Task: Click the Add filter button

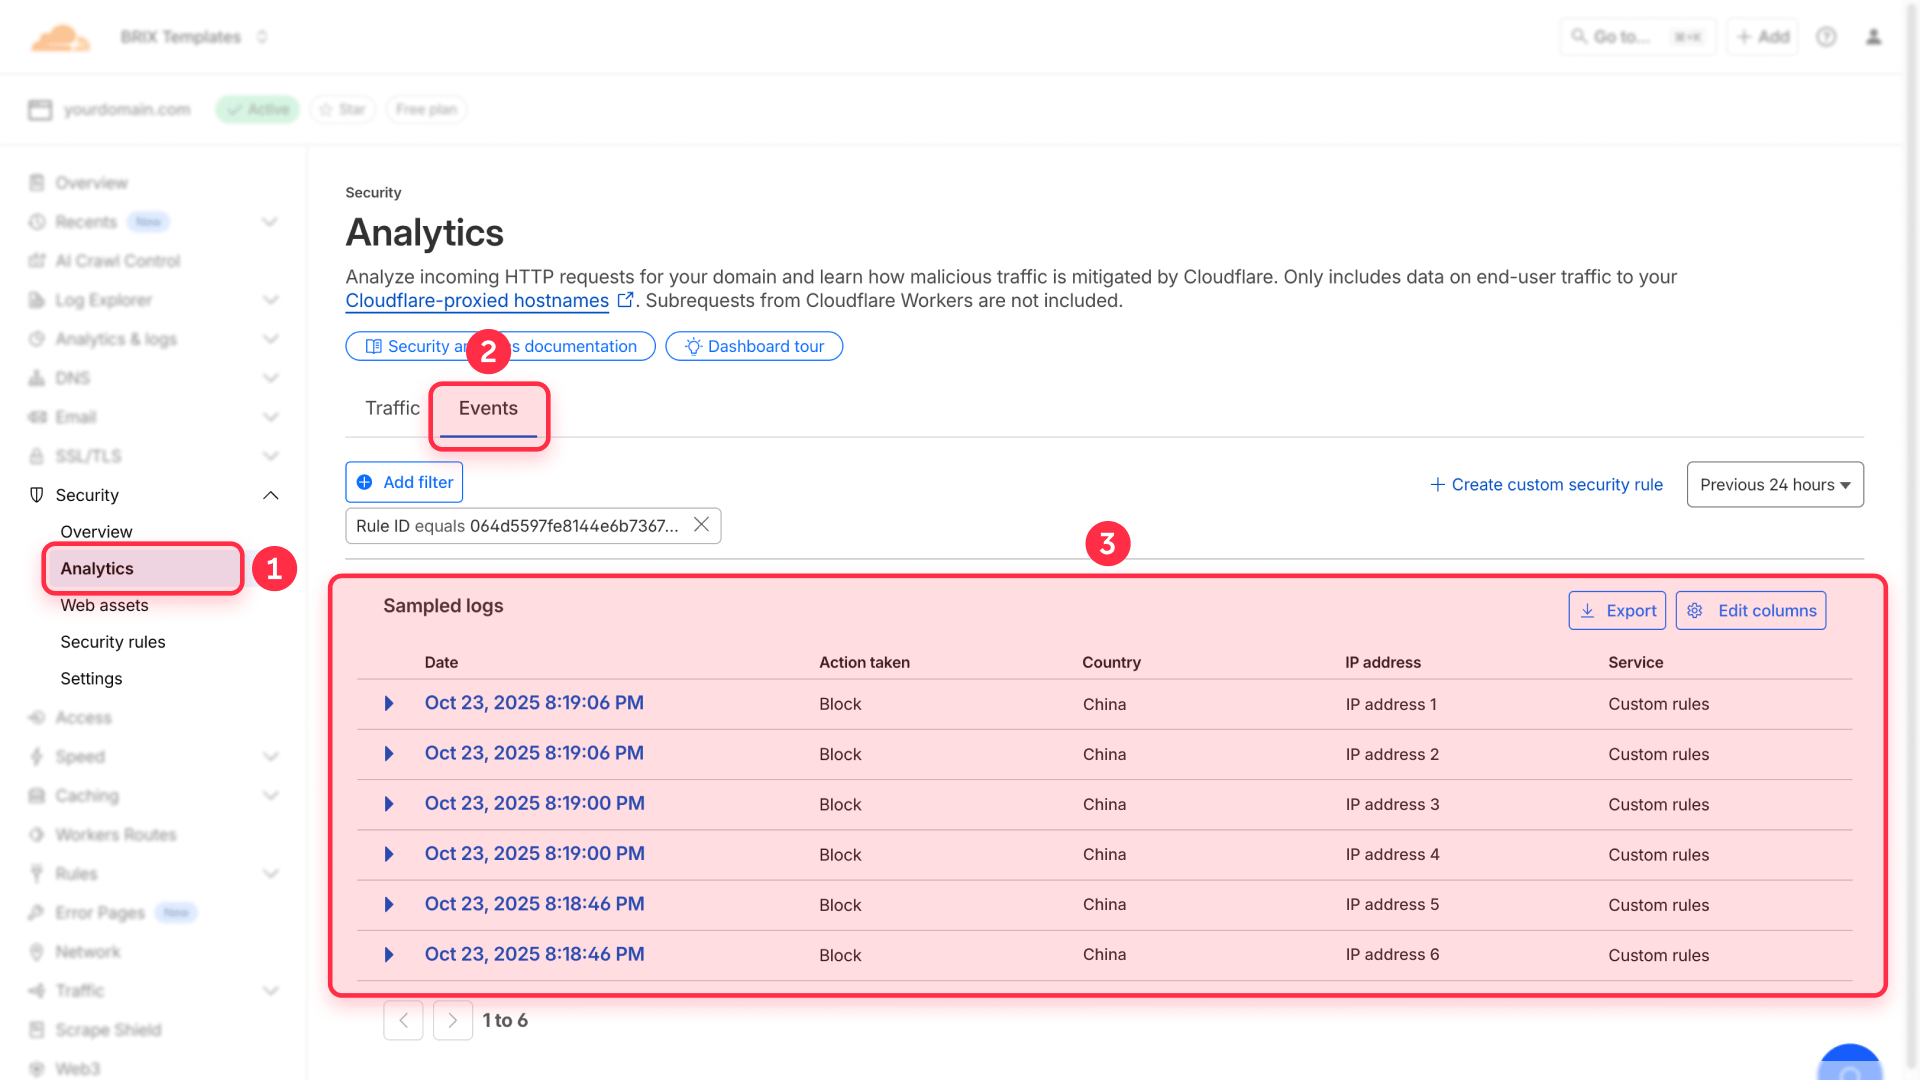Action: [404, 482]
